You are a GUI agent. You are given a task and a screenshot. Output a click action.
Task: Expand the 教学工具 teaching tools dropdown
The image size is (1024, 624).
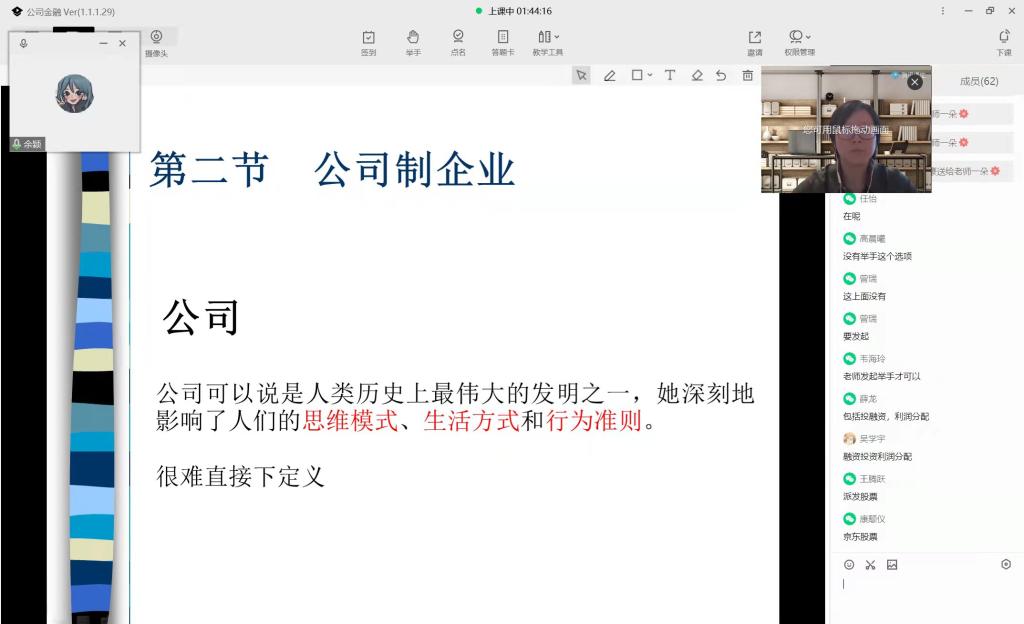pyautogui.click(x=548, y=42)
